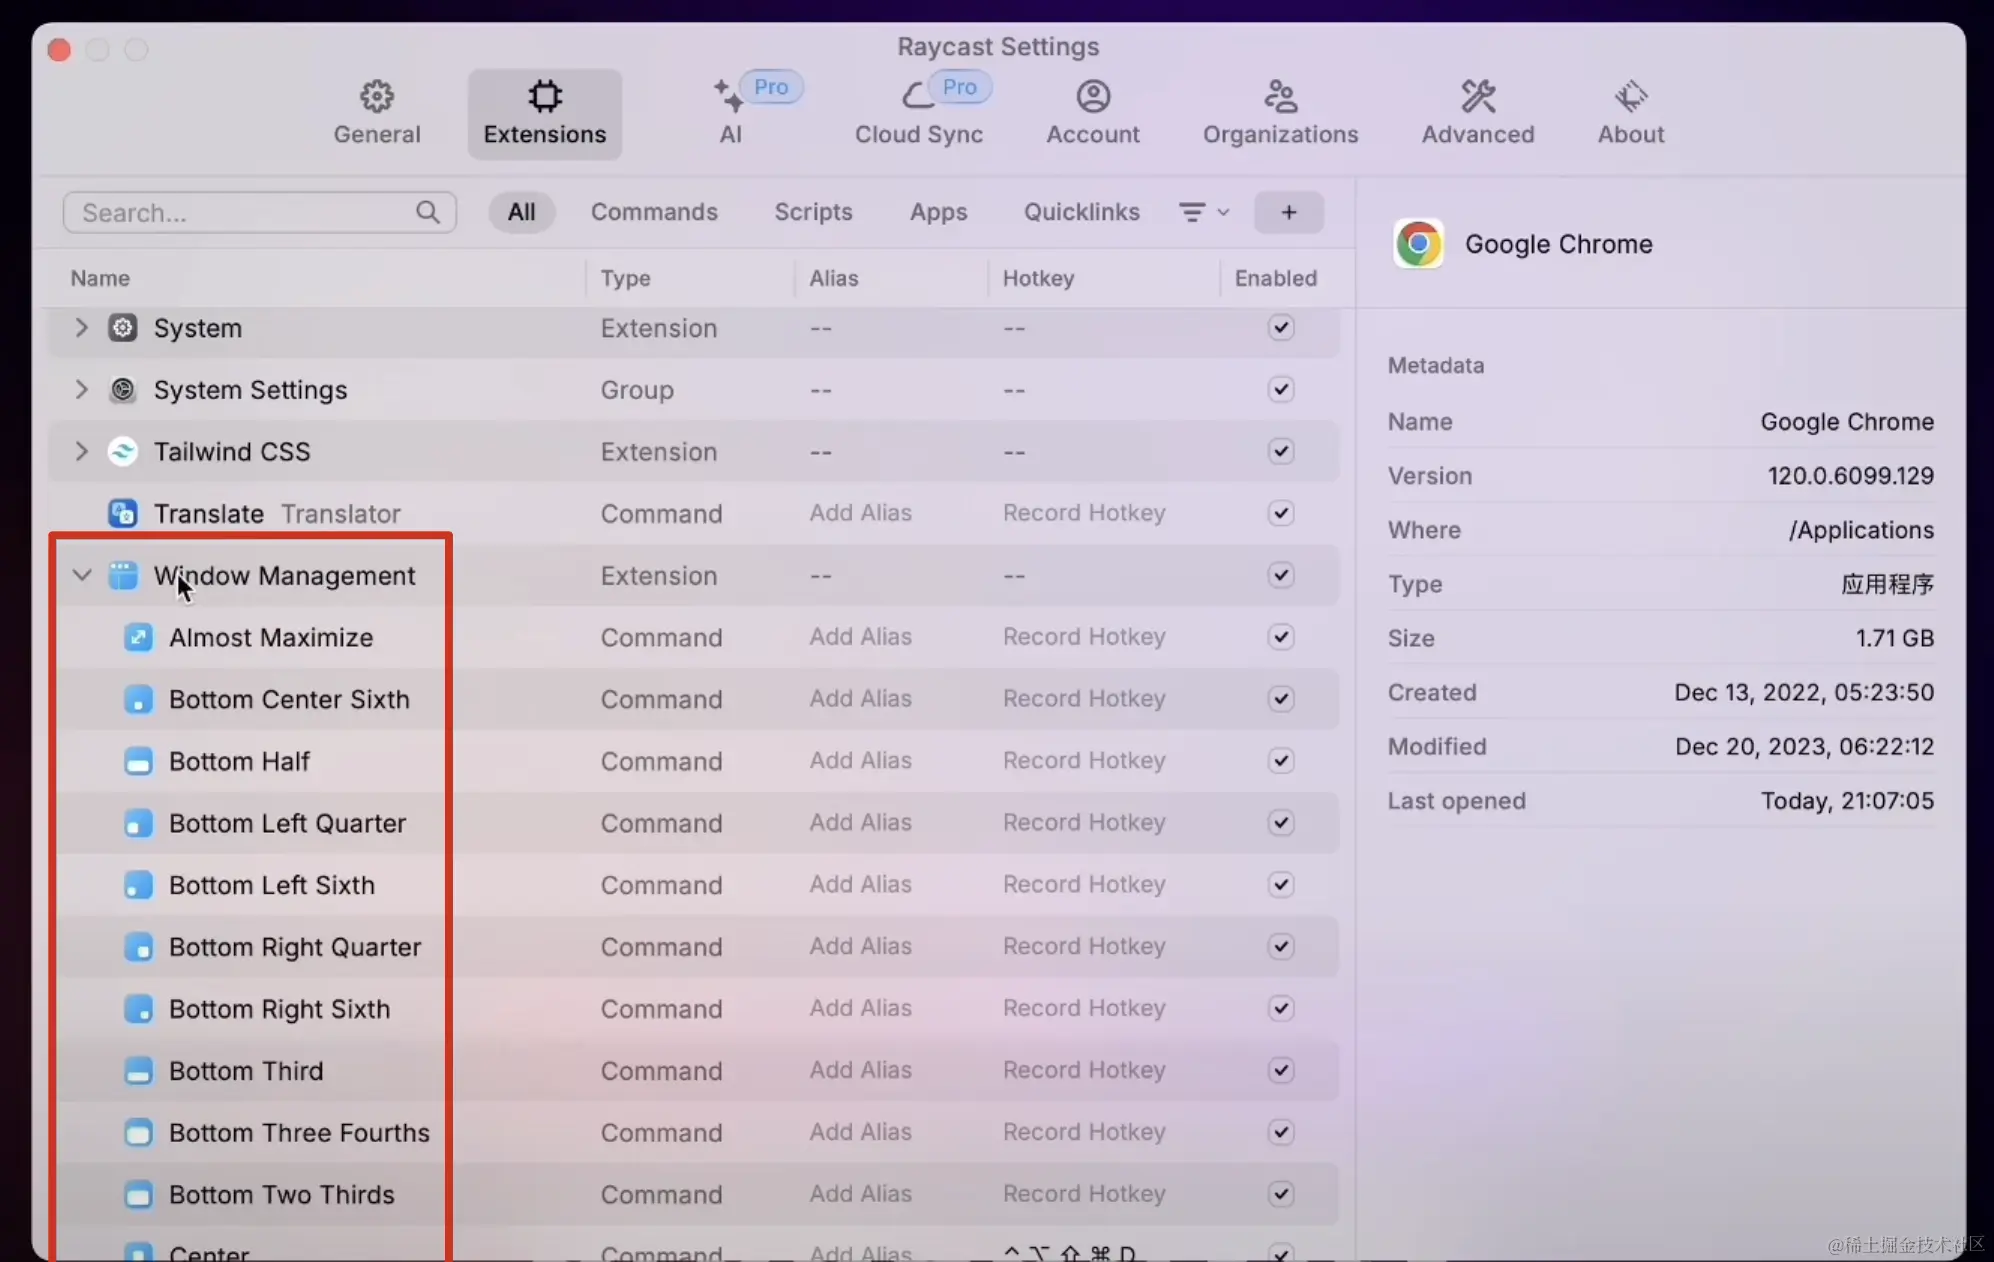This screenshot has width=1994, height=1262.
Task: Open General settings panel
Action: coord(376,109)
